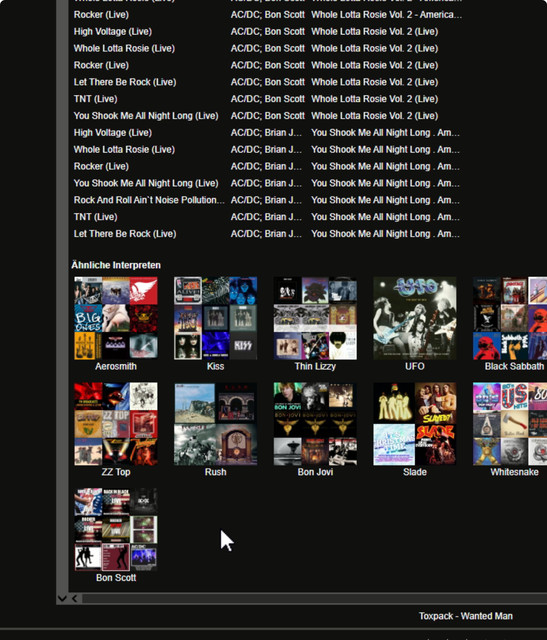
Task: Open the ZZ Top artist thumbnail
Action: 116,424
